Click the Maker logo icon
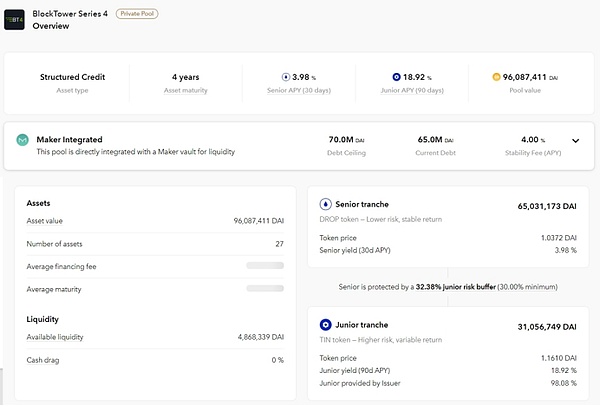Viewport: 600px width, 406px height. (x=22, y=141)
